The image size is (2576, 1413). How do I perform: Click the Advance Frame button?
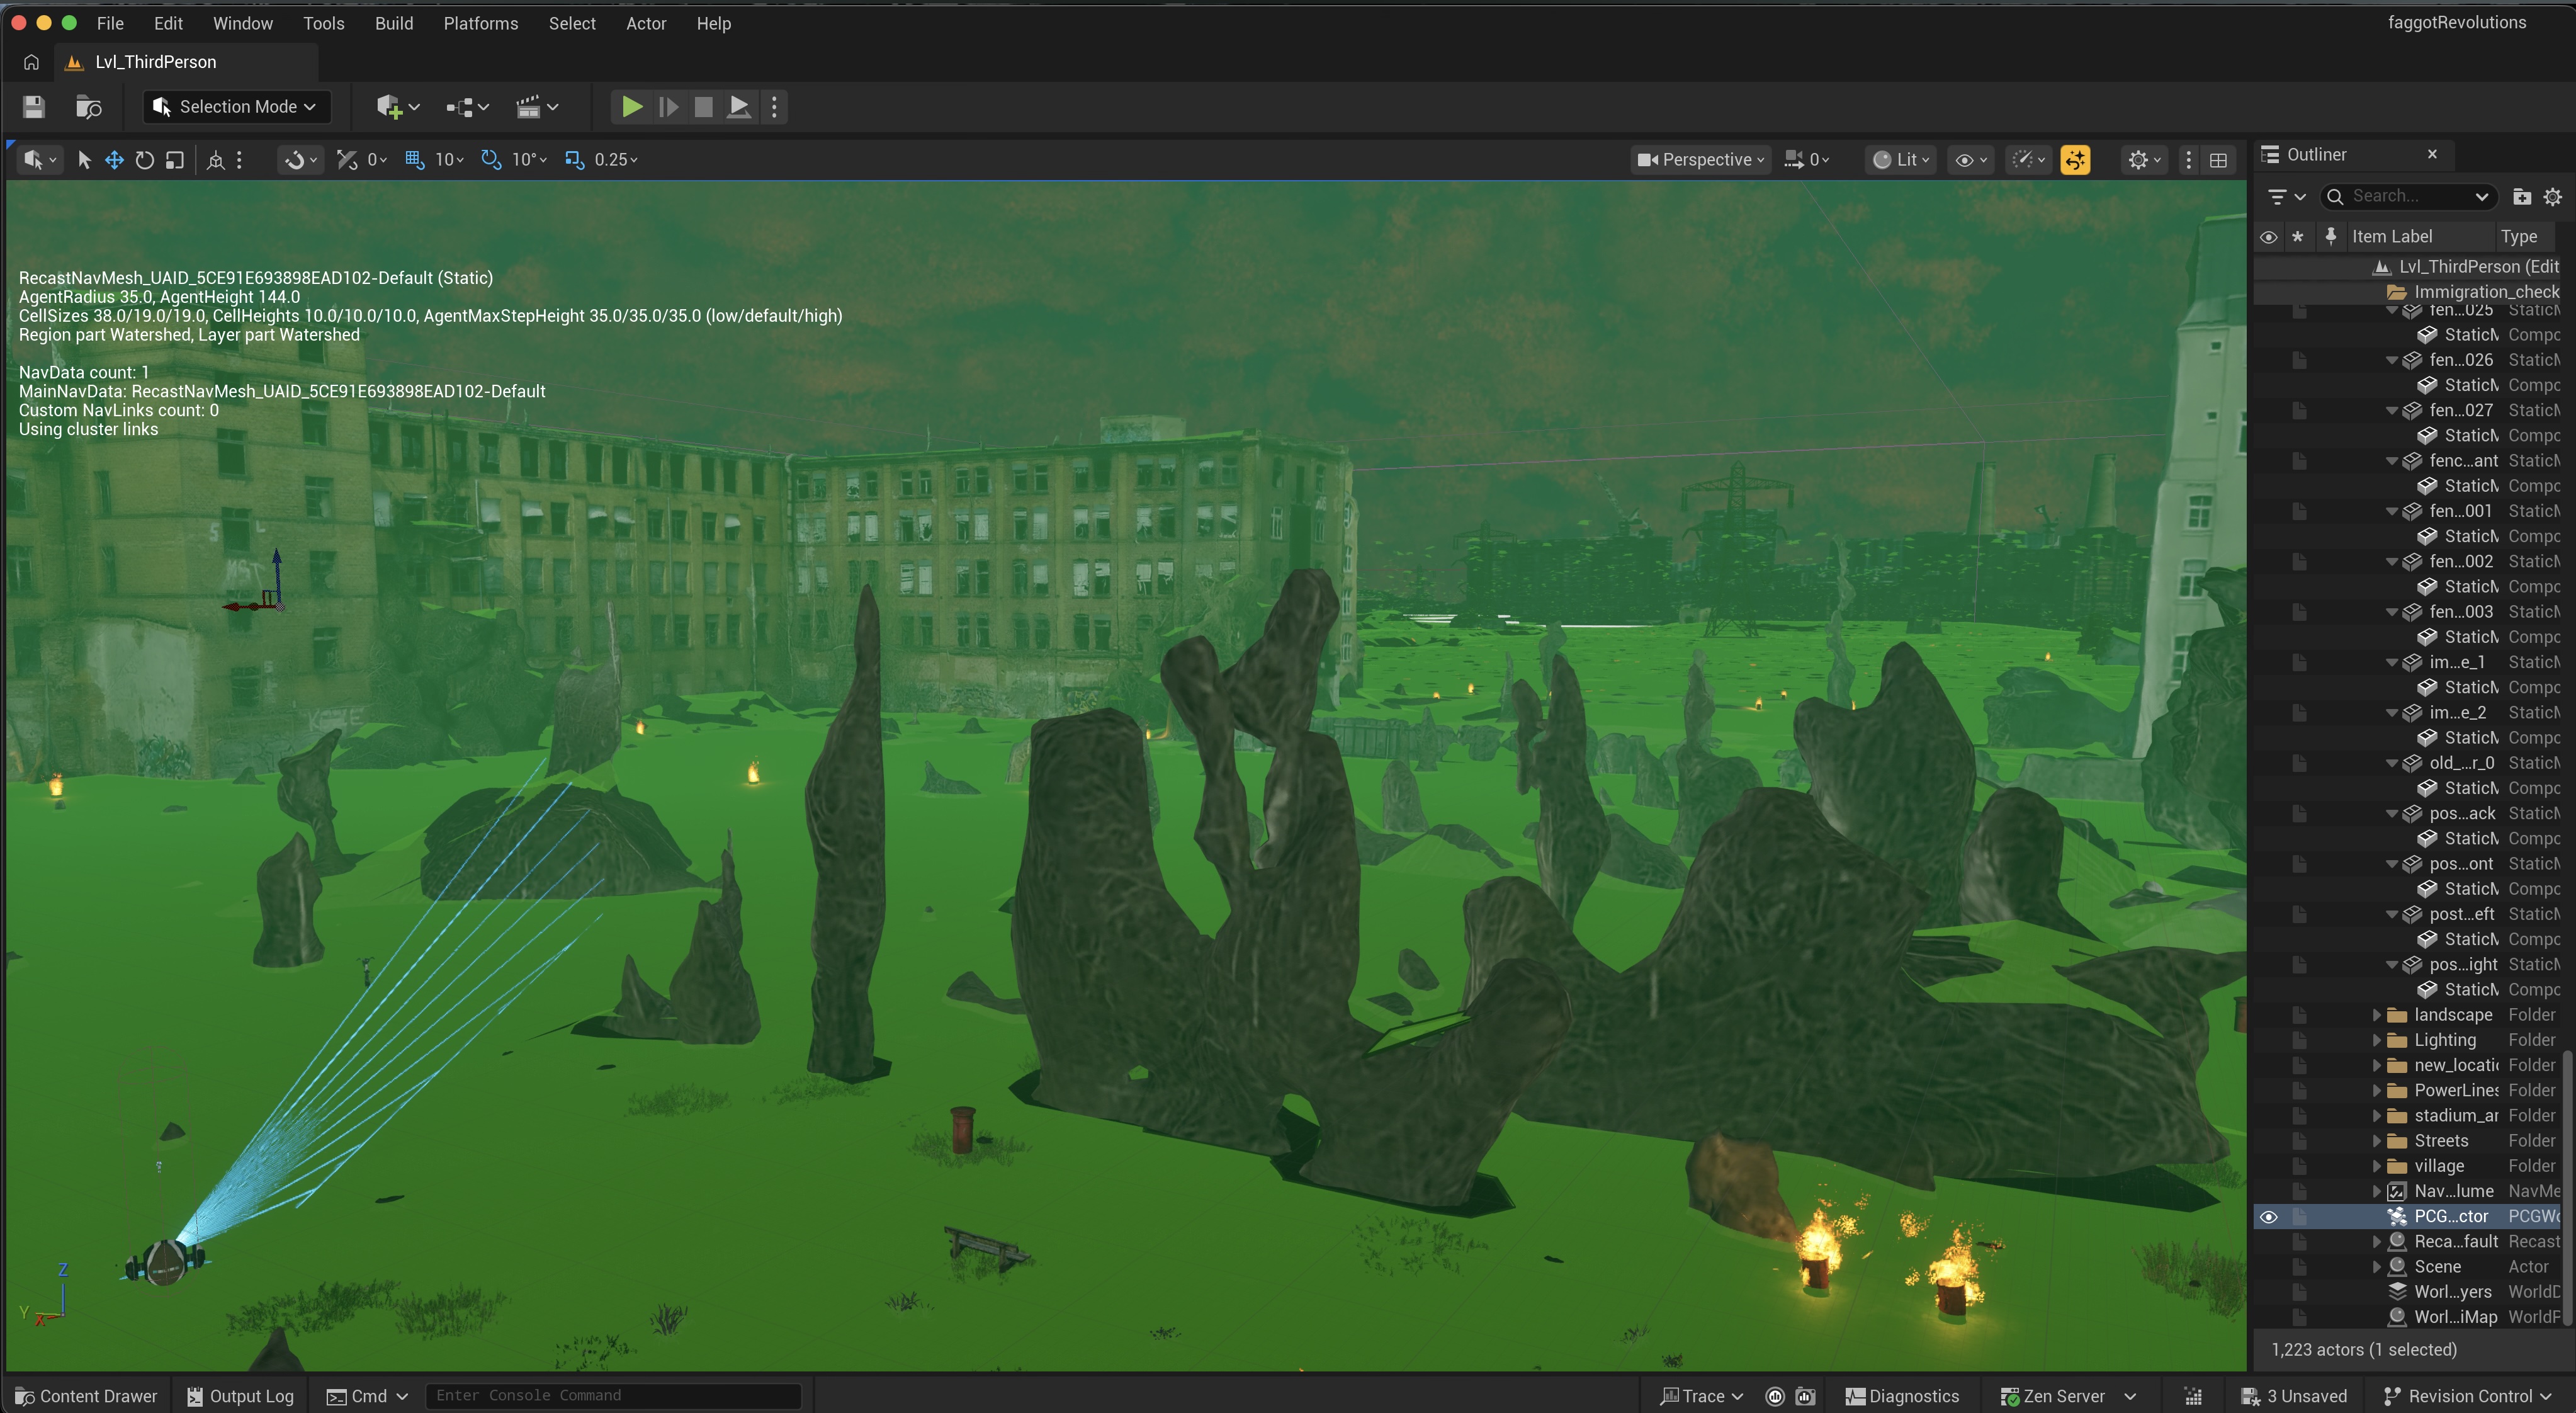(668, 107)
